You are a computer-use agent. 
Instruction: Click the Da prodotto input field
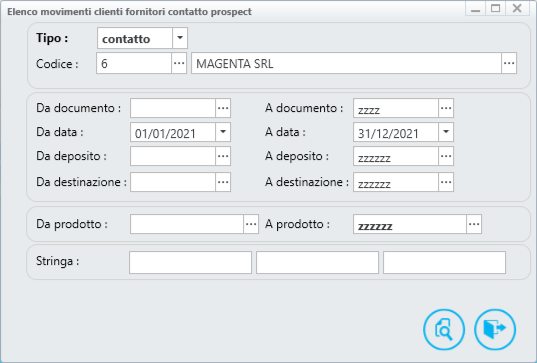tap(187, 224)
